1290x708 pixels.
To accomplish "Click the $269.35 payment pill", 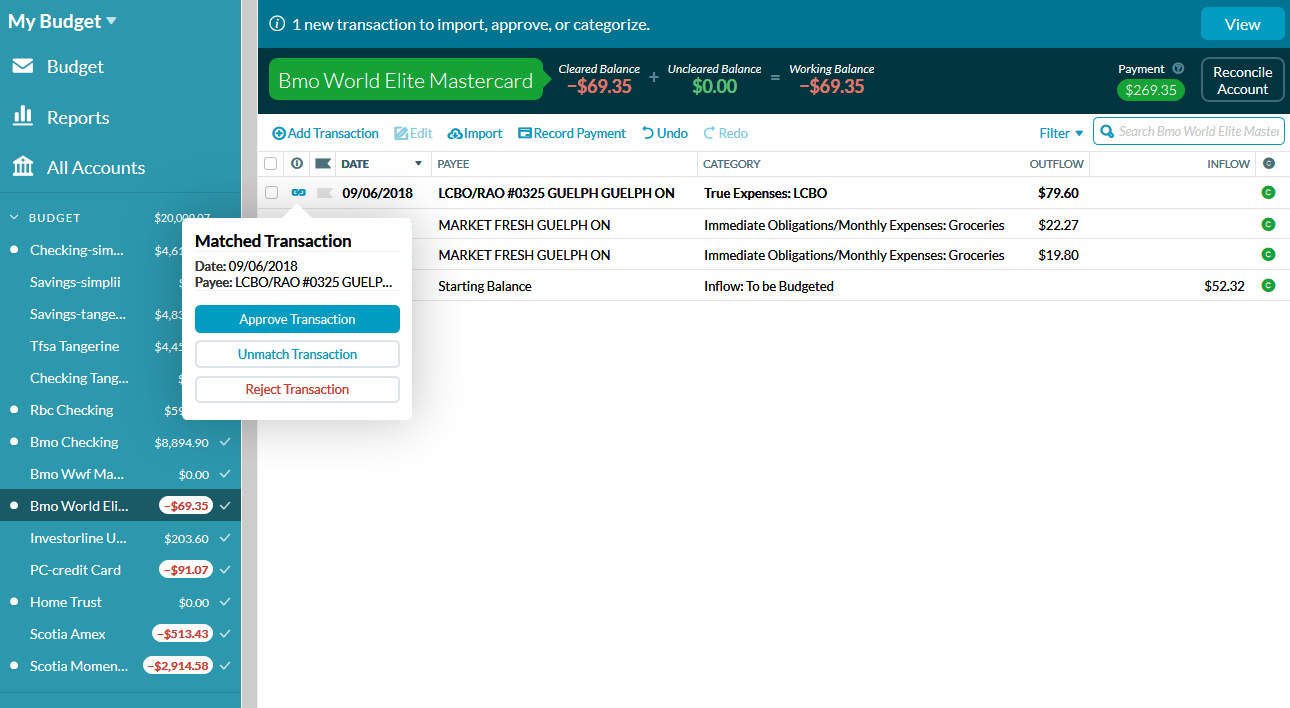I will tap(1151, 90).
